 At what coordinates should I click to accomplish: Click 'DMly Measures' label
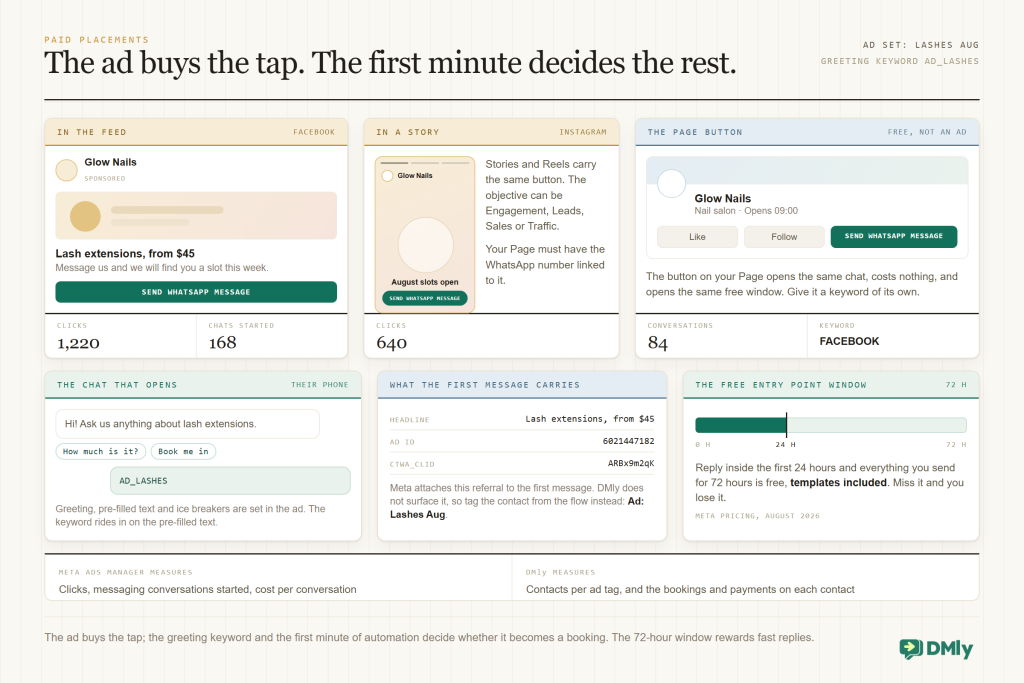pyautogui.click(x=560, y=573)
